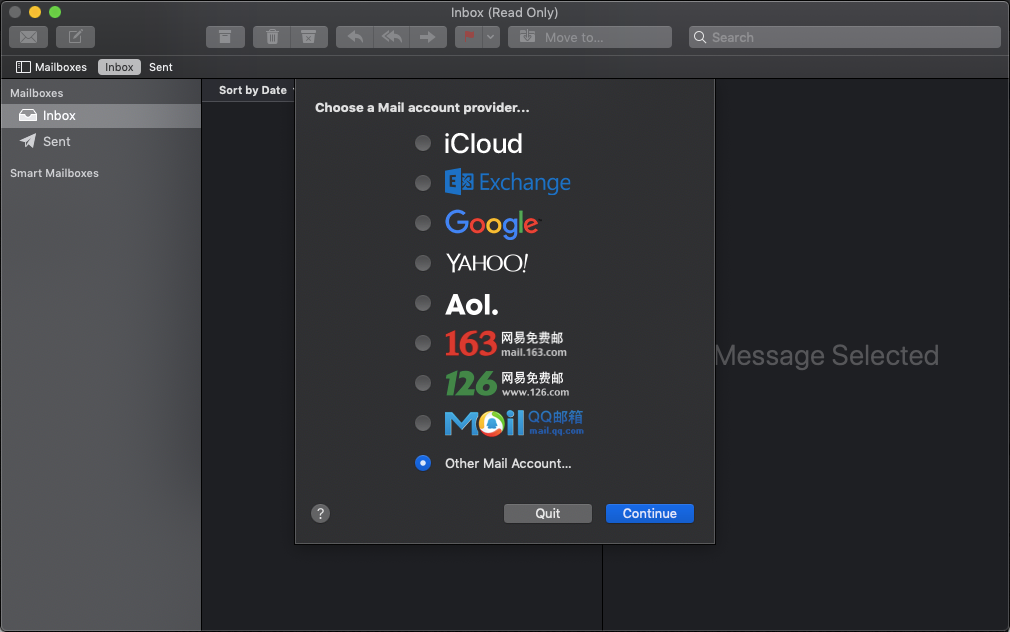Open help with the question mark button
Image resolution: width=1010 pixels, height=632 pixels.
coord(320,513)
